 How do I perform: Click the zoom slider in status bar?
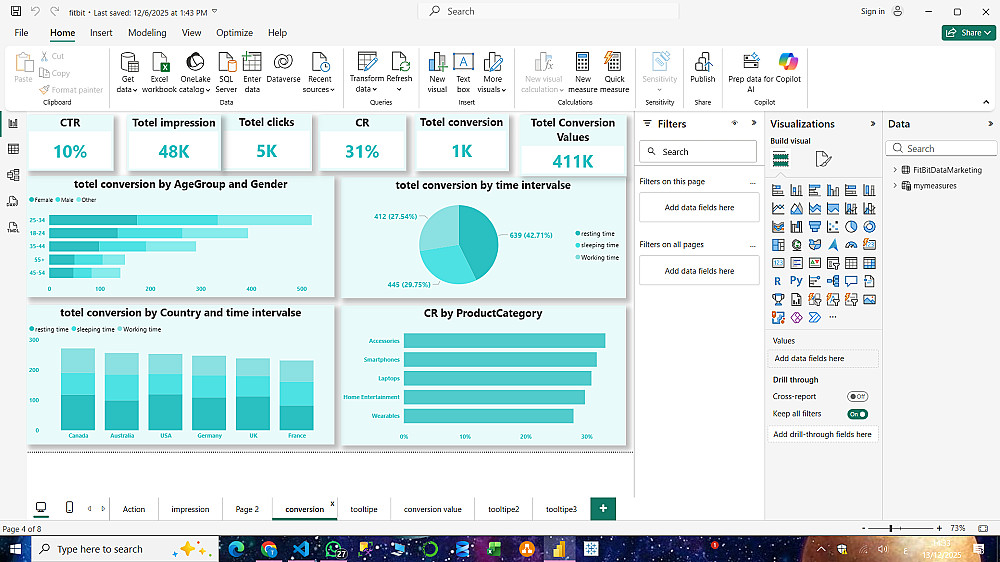pos(890,528)
